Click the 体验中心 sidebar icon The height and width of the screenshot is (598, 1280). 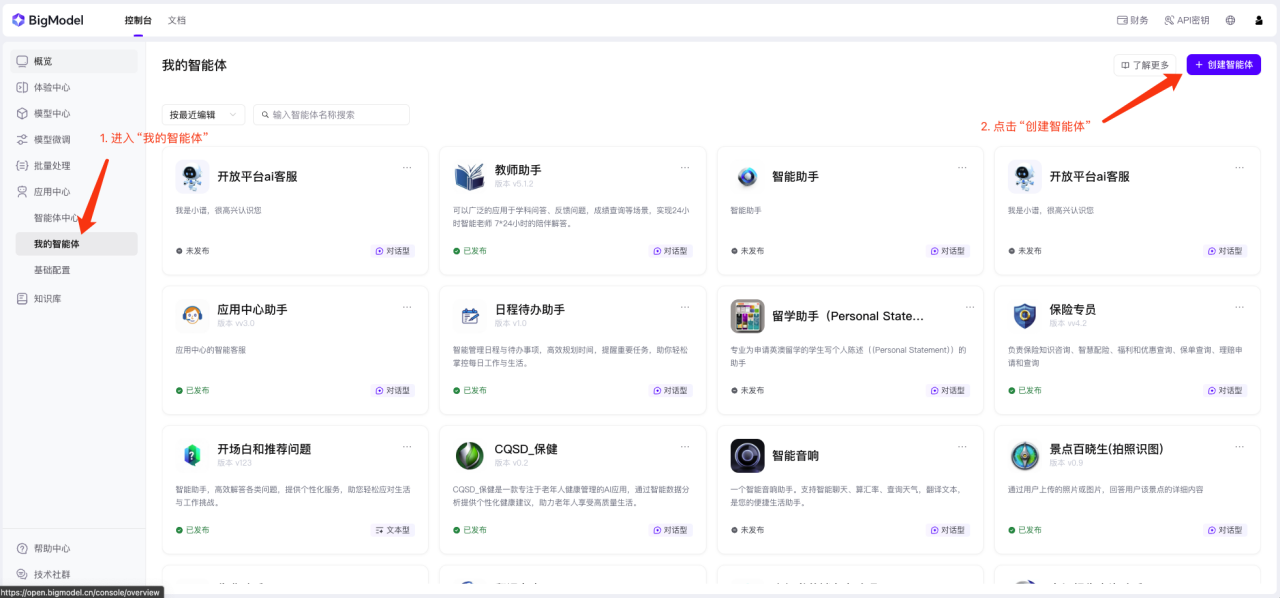[22, 87]
